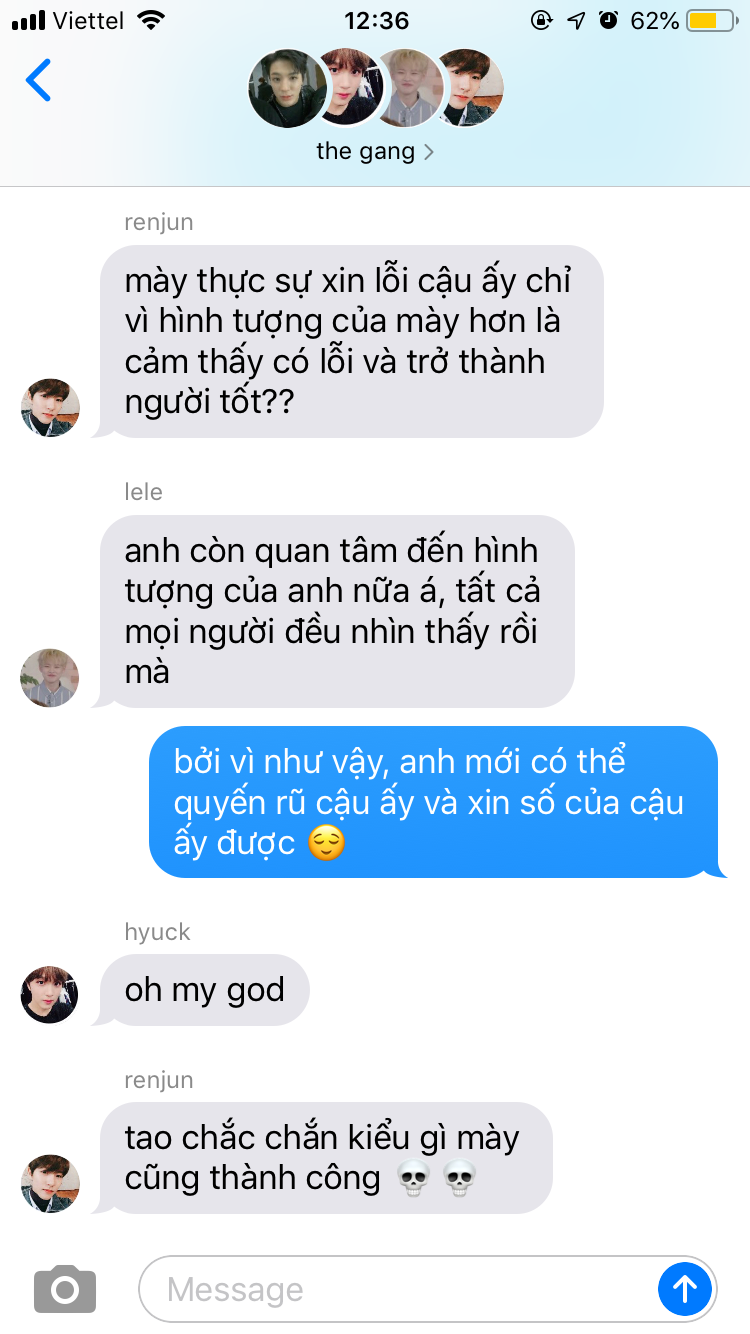Viewport: 750px width, 1334px height.
Task: Tap renjun's message with skull emojis
Action: pos(324,1158)
